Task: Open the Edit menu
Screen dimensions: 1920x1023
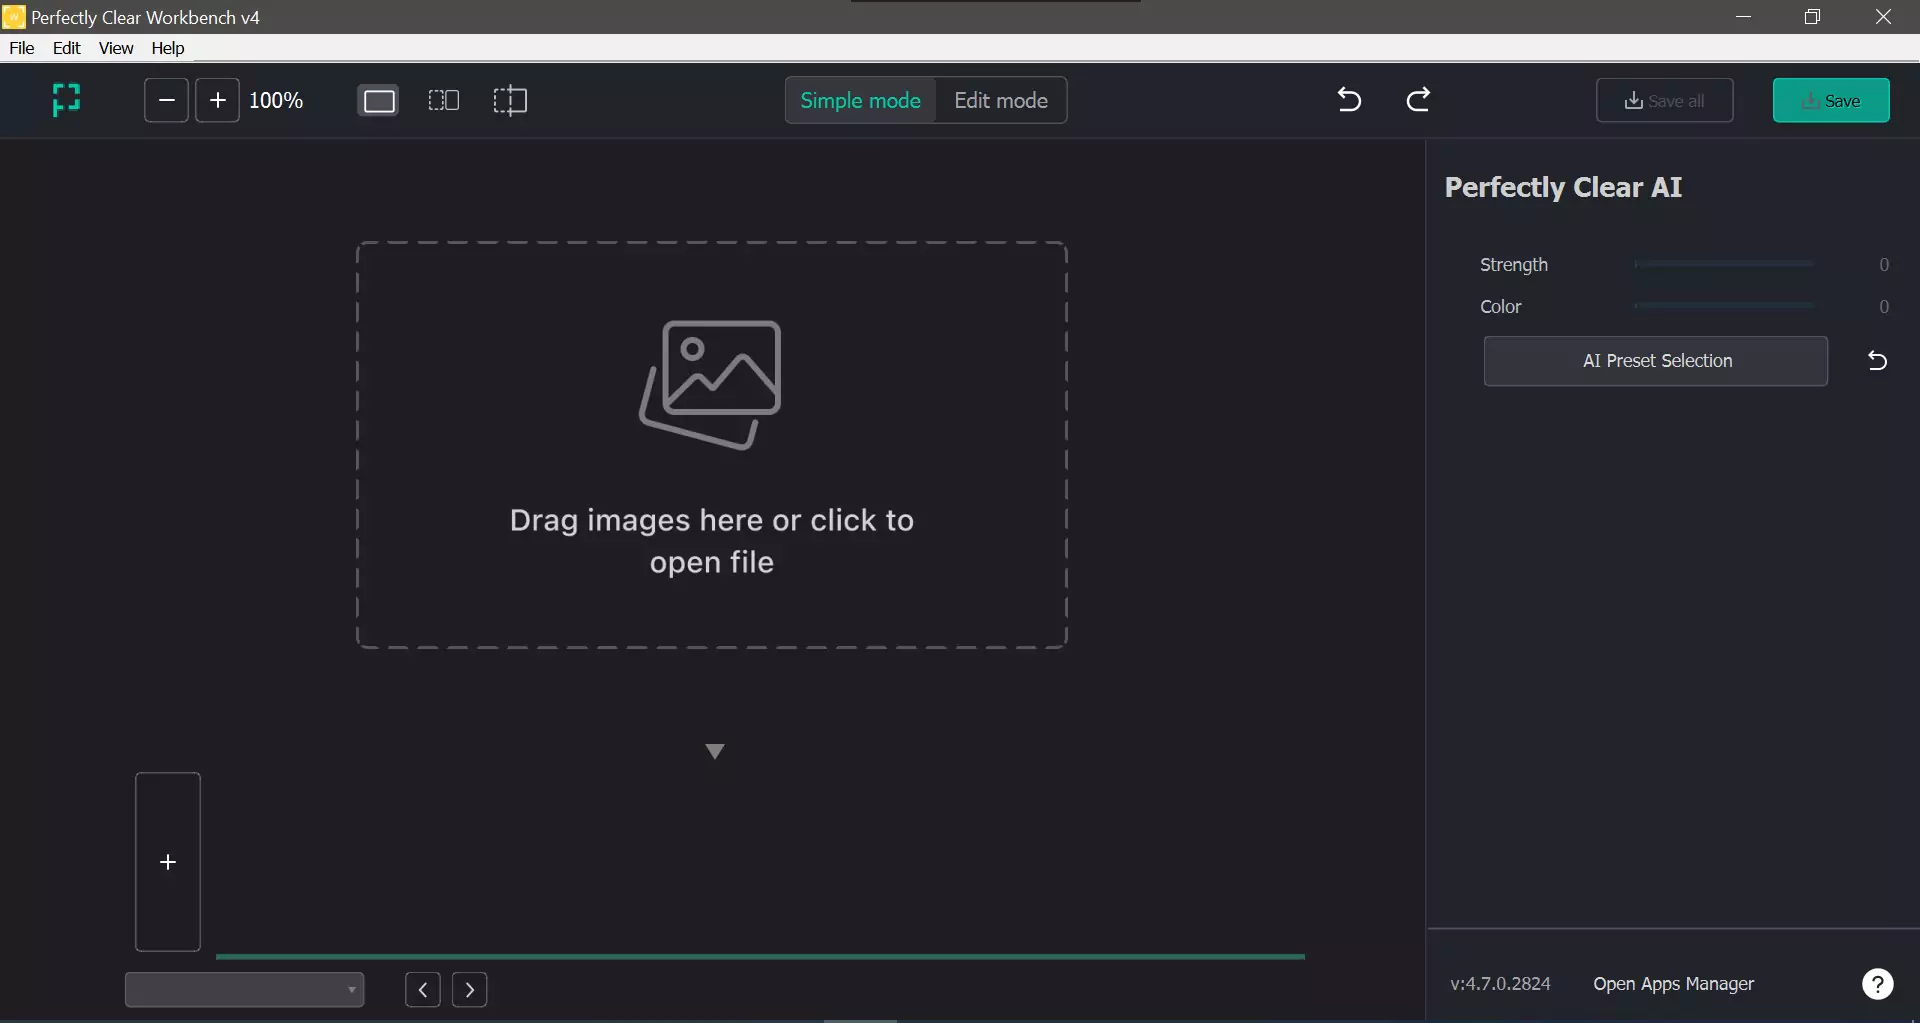Action: pyautogui.click(x=66, y=48)
